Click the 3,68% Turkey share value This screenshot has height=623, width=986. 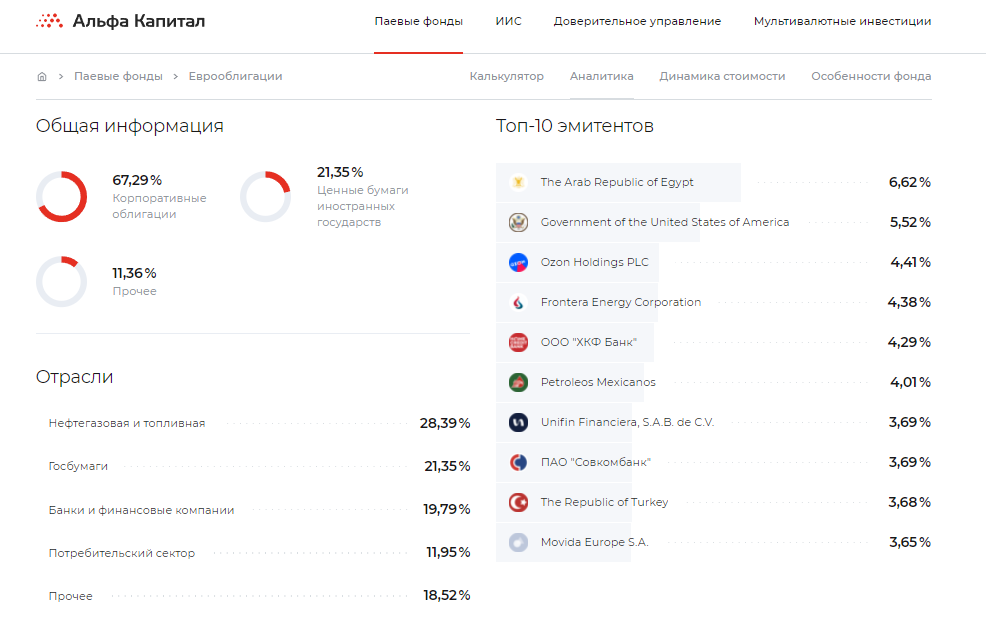click(x=910, y=502)
